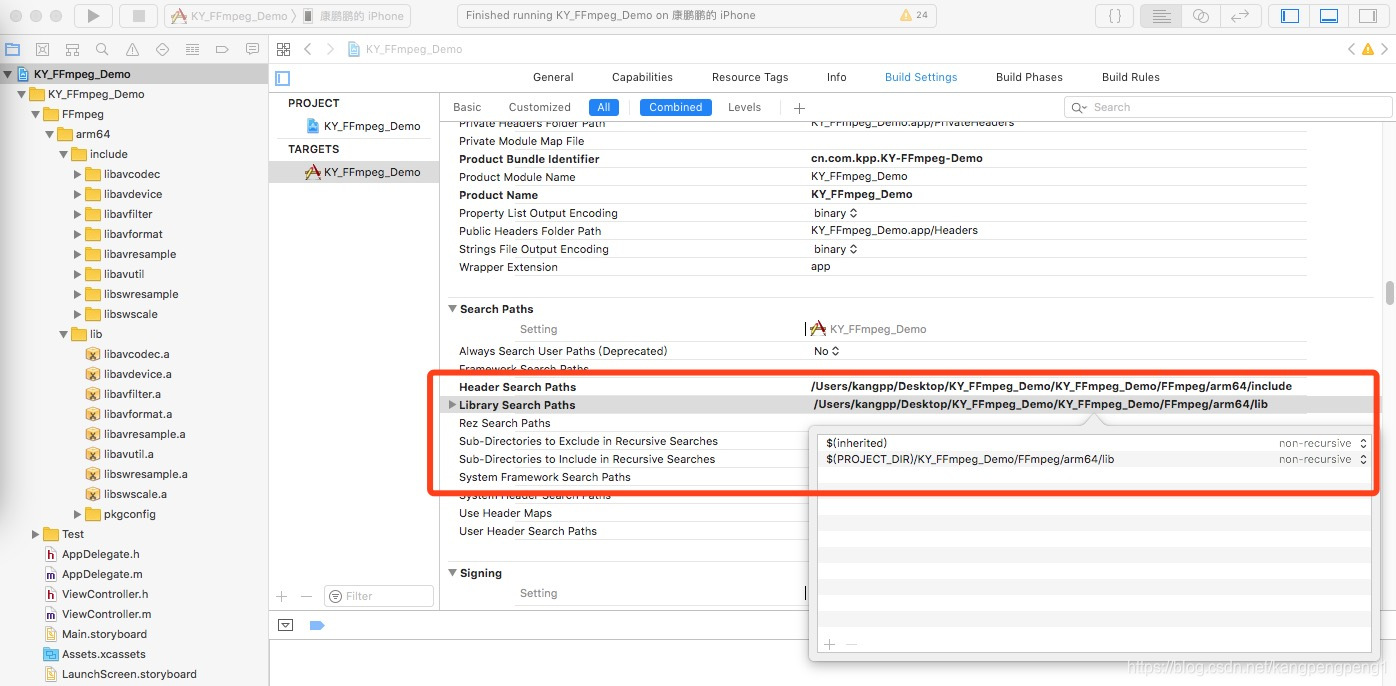Select the Combined view button

(675, 107)
